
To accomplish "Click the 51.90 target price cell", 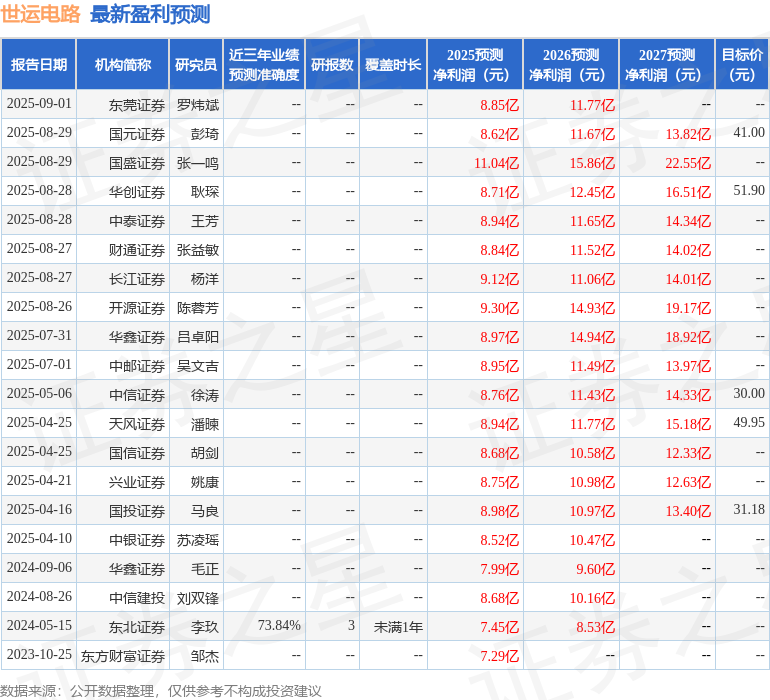I will tap(749, 190).
